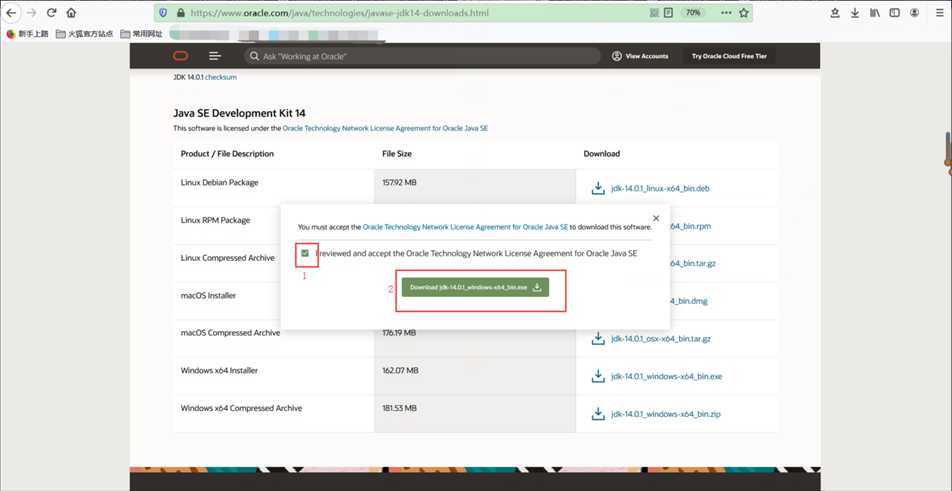Click the 'Java SE Development Kit 14' heading

click(x=239, y=113)
